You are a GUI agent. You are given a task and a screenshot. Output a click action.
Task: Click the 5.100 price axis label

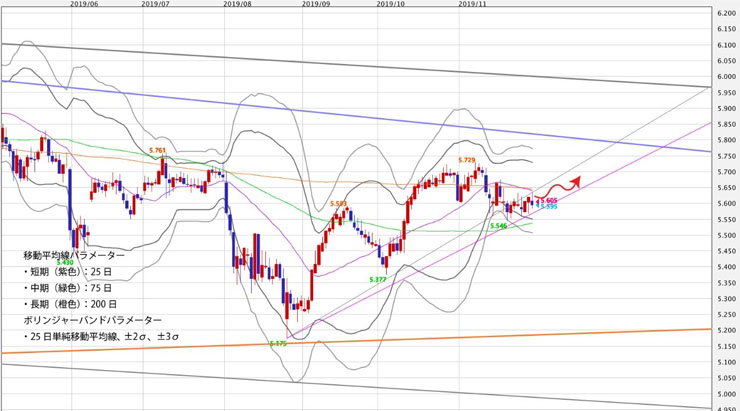[726, 362]
